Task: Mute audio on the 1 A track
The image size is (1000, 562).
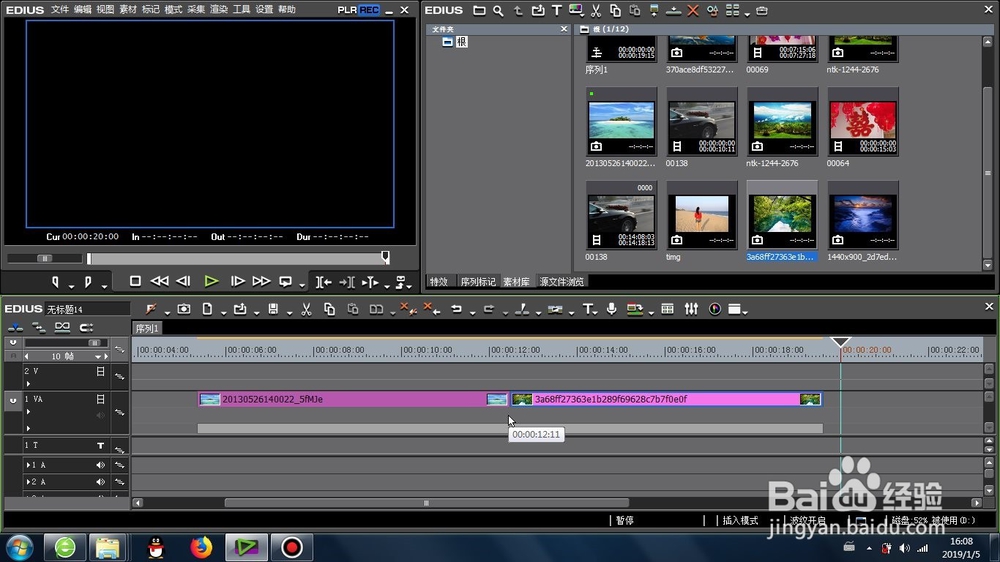Action: (100, 465)
